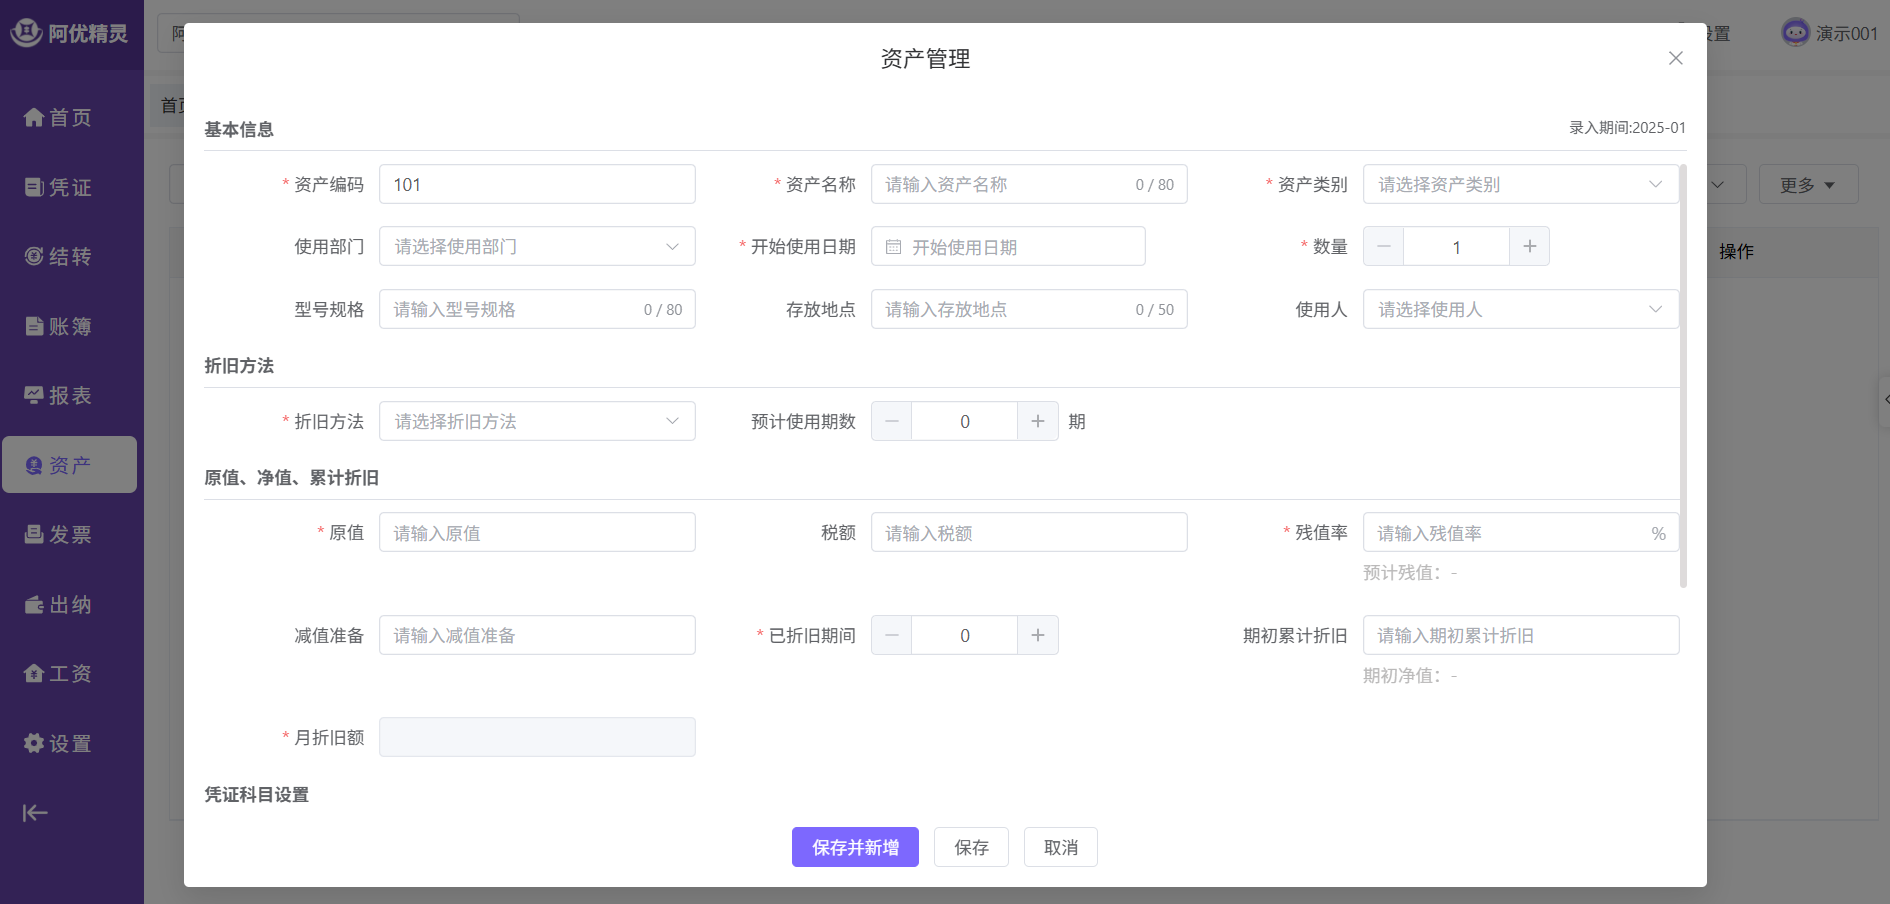Screen dimensions: 1890x904
Task: Select the 使用人 dropdown
Action: click(x=1520, y=310)
